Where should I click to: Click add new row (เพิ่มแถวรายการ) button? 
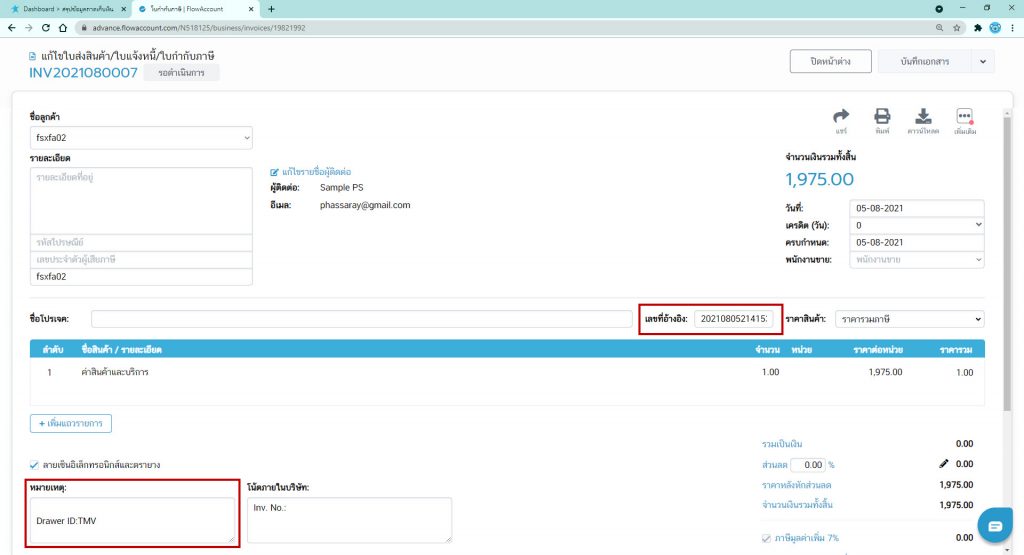[71, 423]
